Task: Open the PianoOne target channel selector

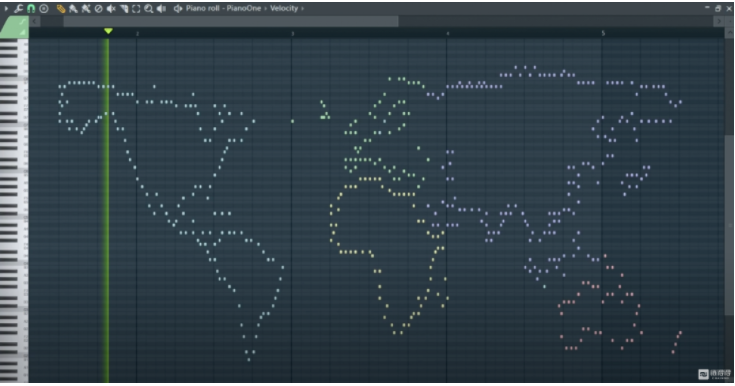Action: click(243, 8)
